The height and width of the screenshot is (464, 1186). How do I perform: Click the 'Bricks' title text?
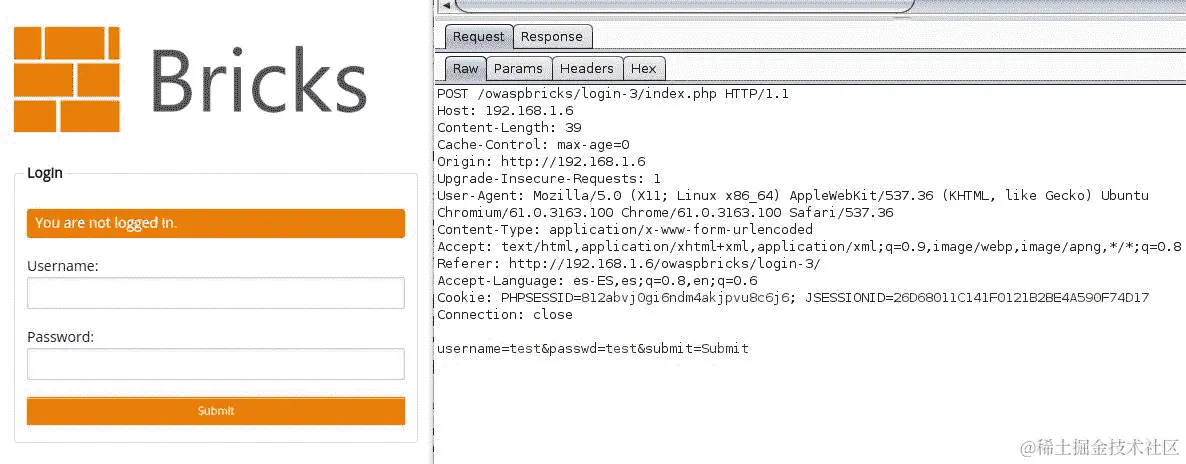click(x=259, y=80)
